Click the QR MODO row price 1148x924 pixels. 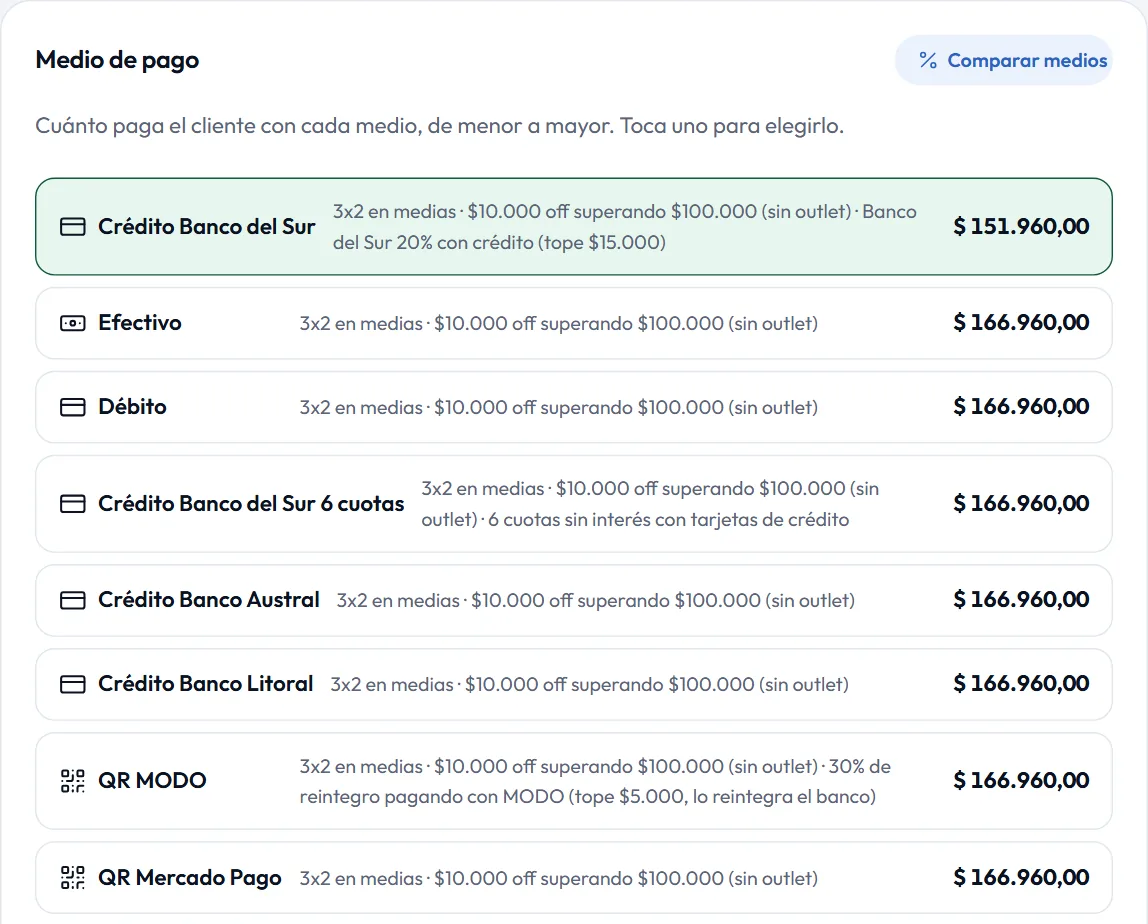[1021, 780]
